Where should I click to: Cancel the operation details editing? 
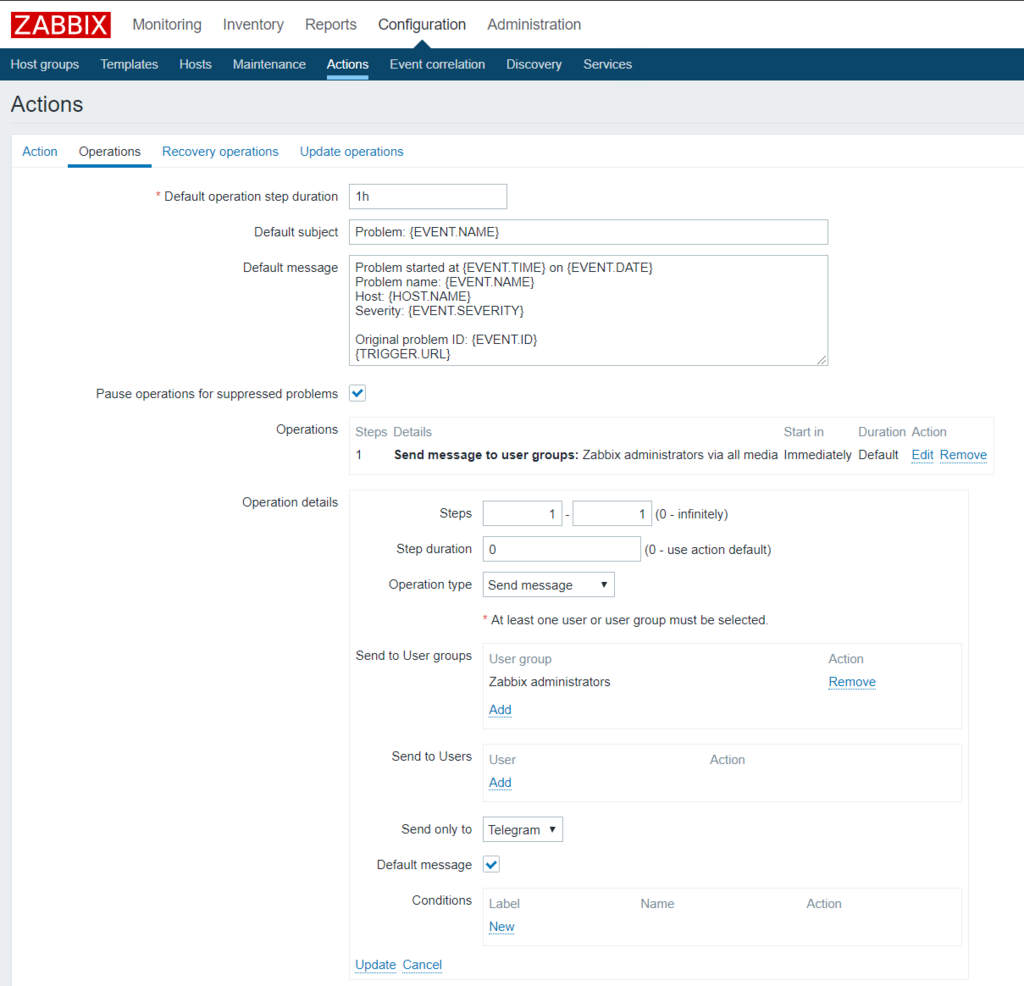coord(422,965)
